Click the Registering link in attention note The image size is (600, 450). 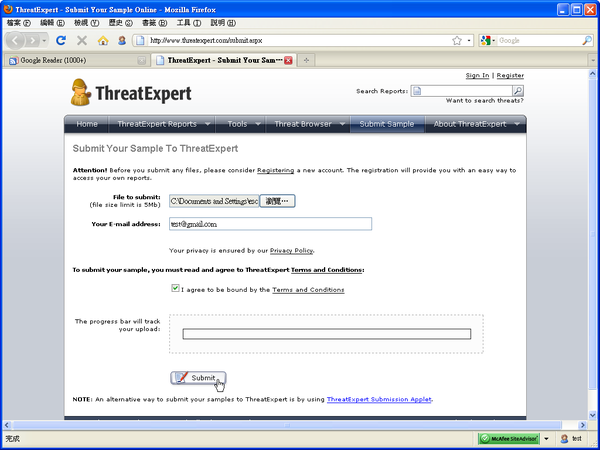pyautogui.click(x=276, y=170)
